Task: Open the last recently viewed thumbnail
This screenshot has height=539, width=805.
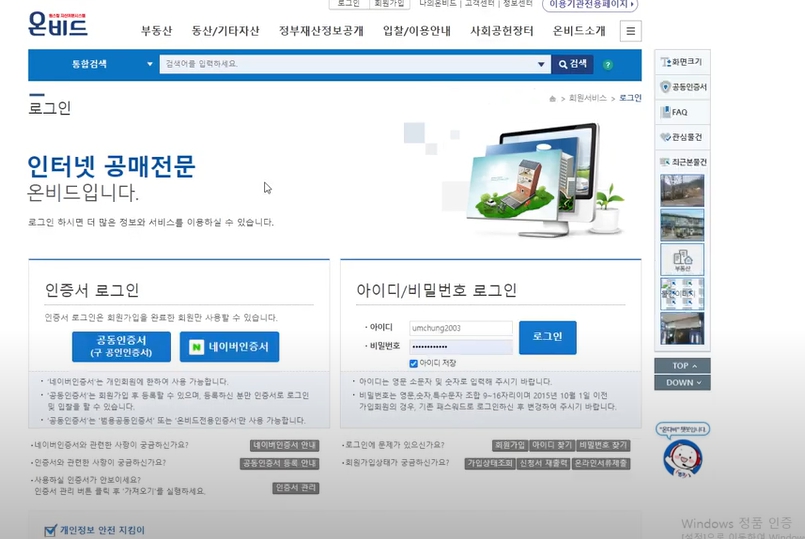Action: 682,329
